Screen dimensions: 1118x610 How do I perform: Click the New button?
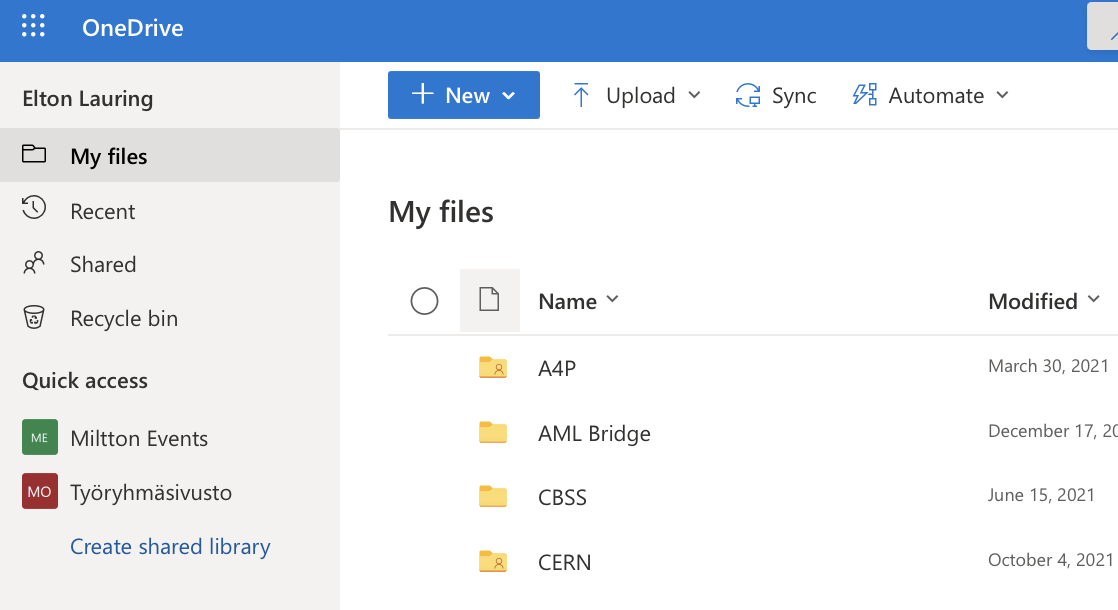(x=463, y=95)
